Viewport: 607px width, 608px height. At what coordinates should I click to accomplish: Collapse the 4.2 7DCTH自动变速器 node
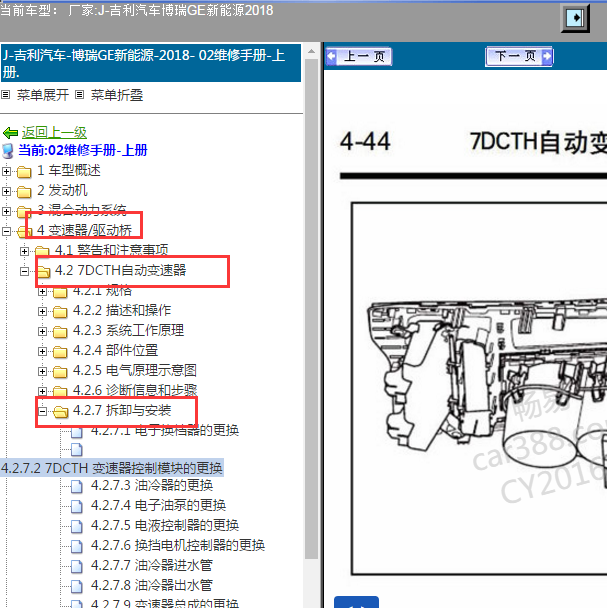click(24, 271)
